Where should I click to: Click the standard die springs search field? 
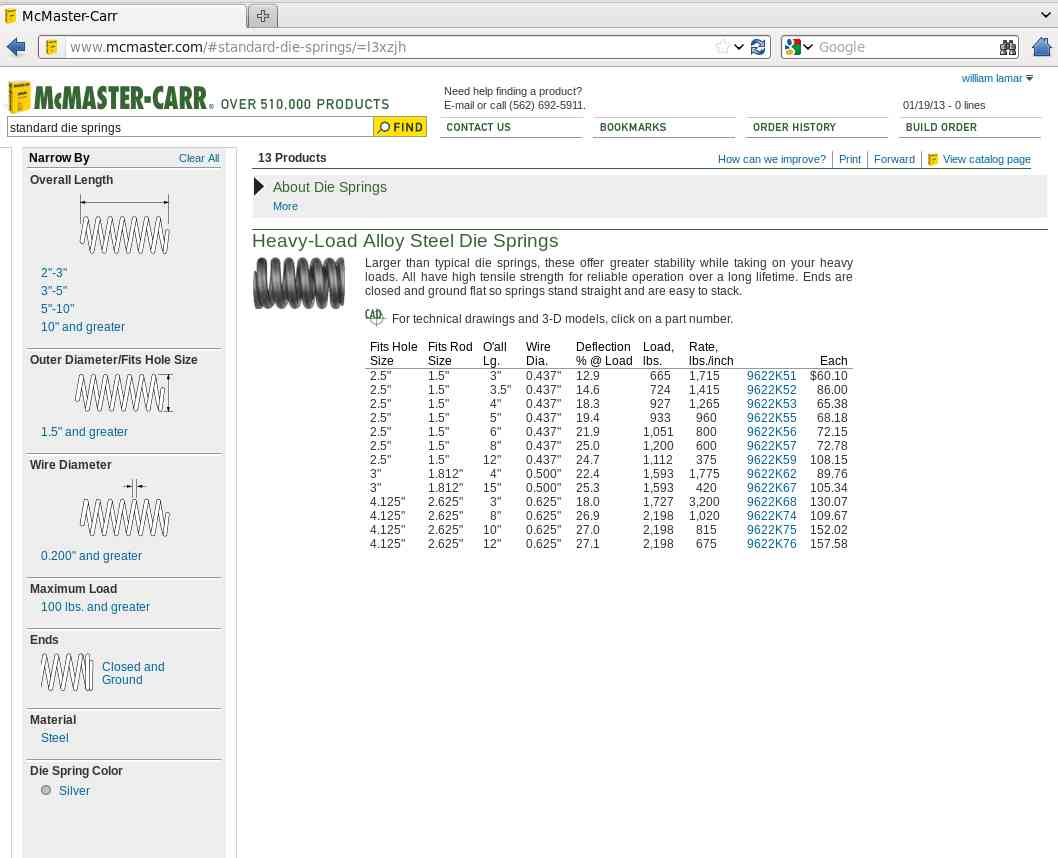click(190, 127)
